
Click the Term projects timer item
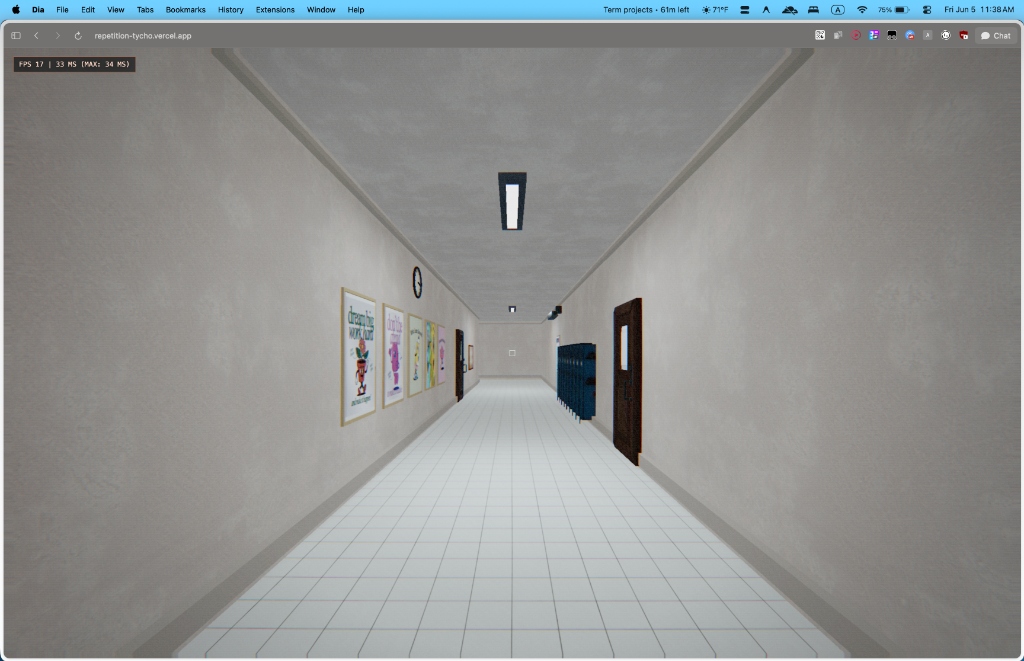pos(646,10)
